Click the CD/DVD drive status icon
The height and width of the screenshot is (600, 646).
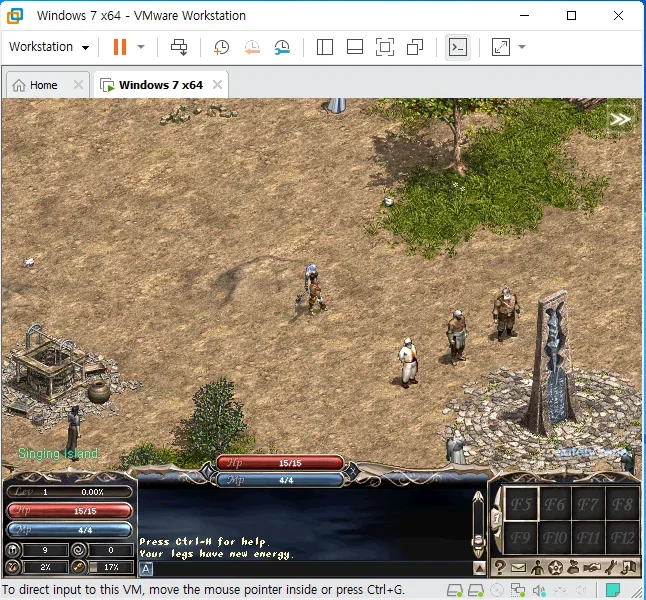(497, 590)
